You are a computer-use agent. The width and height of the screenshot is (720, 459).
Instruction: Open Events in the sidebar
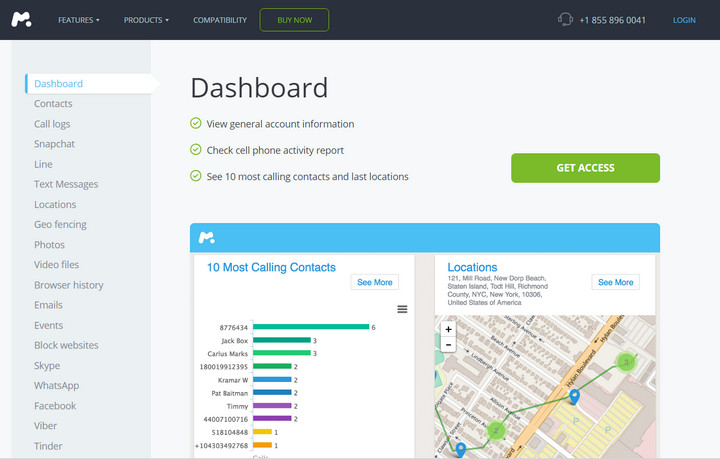(48, 325)
